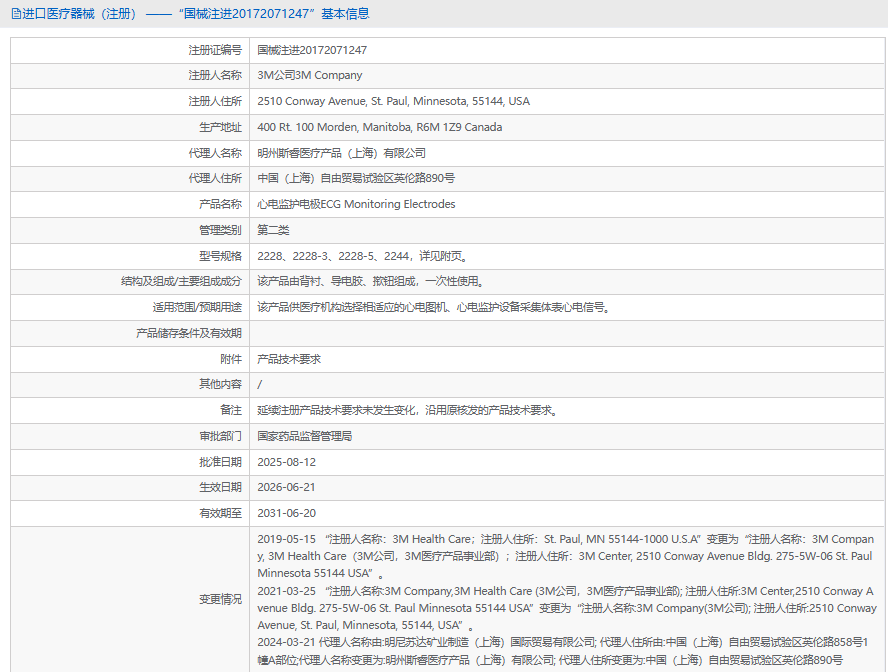888x672 pixels.
Task: Click the 代理人住所 label
Action: 215,178
